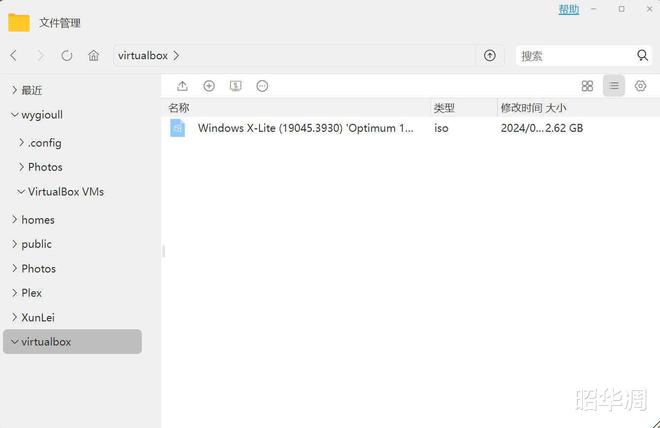Sort by the 修改时间 column header

pos(521,108)
